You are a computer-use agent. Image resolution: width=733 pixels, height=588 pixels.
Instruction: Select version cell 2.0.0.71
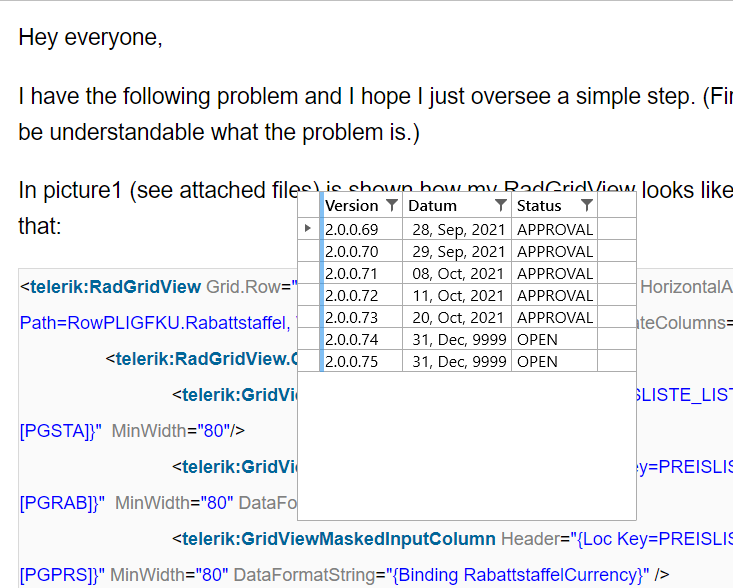point(352,273)
